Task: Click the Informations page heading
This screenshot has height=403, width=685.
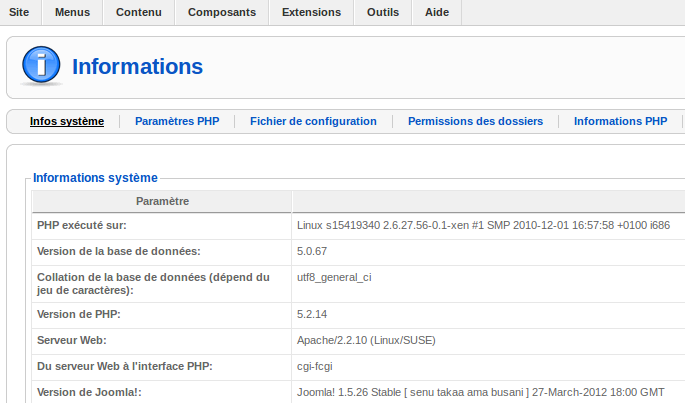Action: click(x=137, y=67)
